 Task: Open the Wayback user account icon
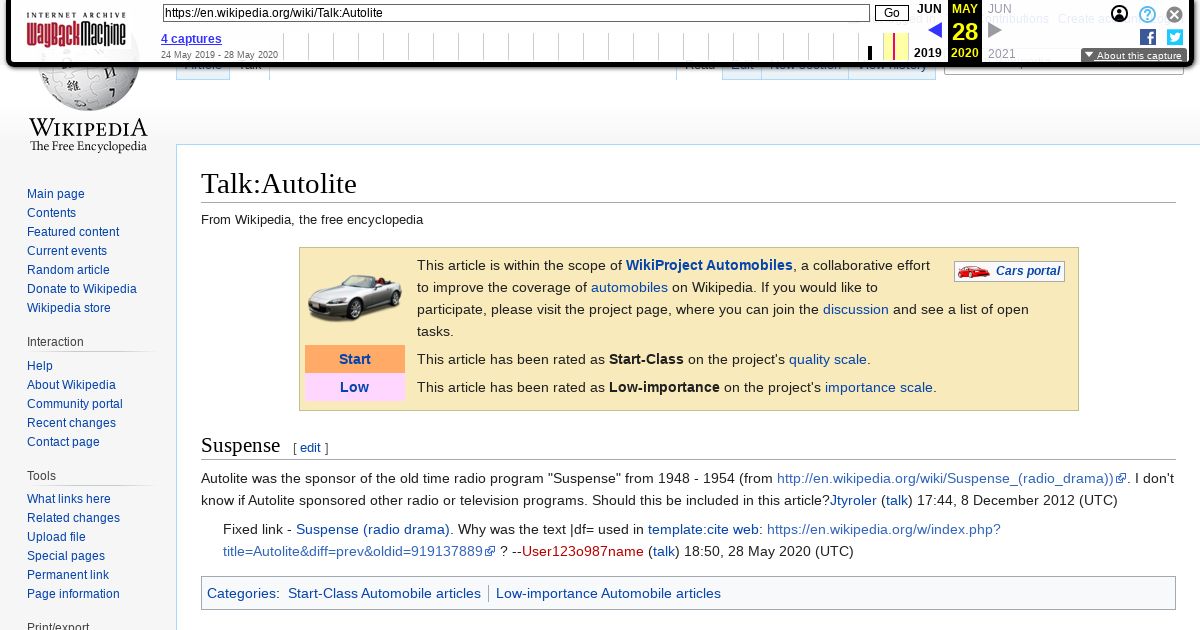1120,14
